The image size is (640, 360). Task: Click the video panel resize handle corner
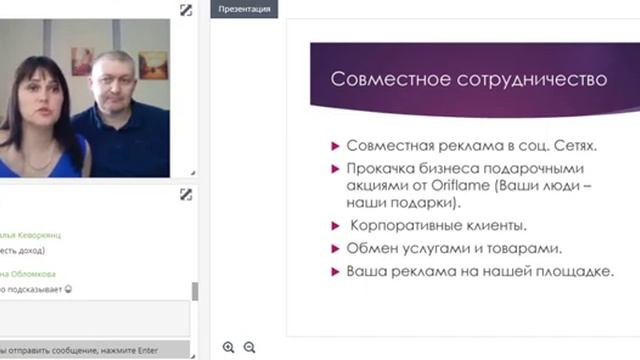pos(193,173)
